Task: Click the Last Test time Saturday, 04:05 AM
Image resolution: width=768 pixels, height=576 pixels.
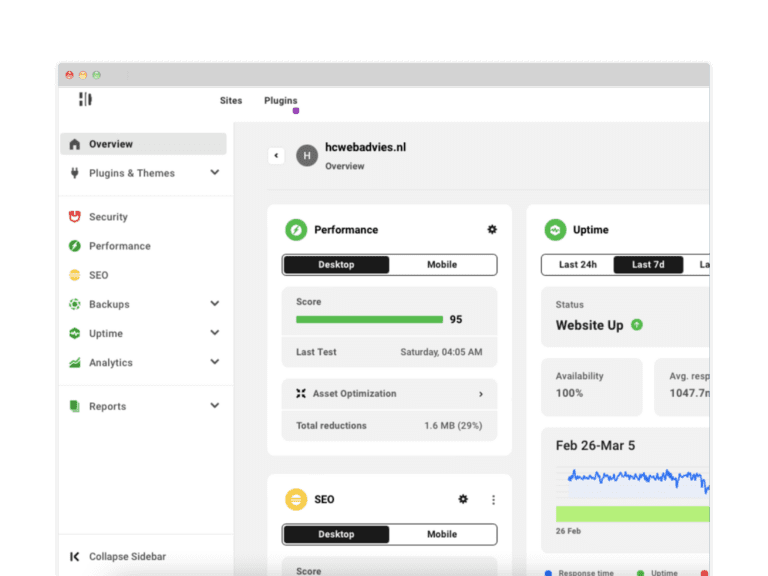Action: click(441, 352)
